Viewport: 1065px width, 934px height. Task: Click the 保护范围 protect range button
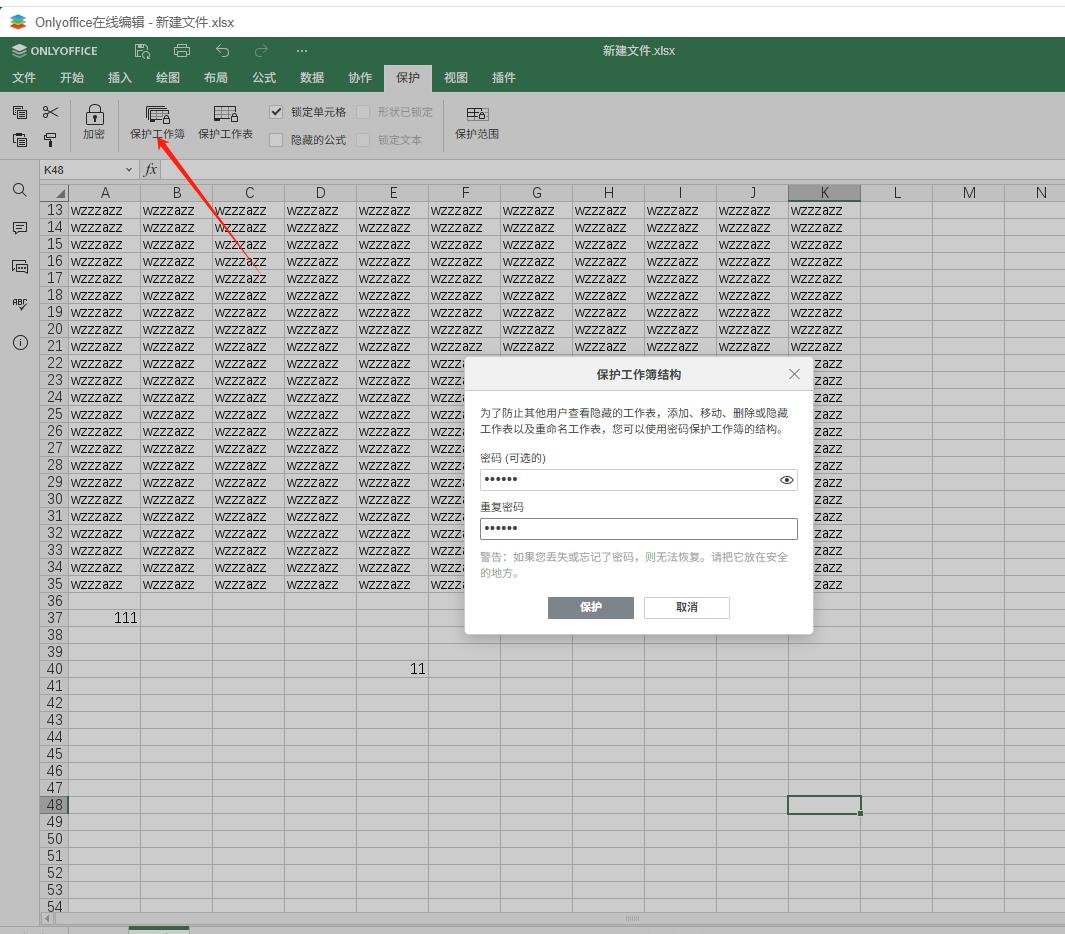[x=477, y=122]
